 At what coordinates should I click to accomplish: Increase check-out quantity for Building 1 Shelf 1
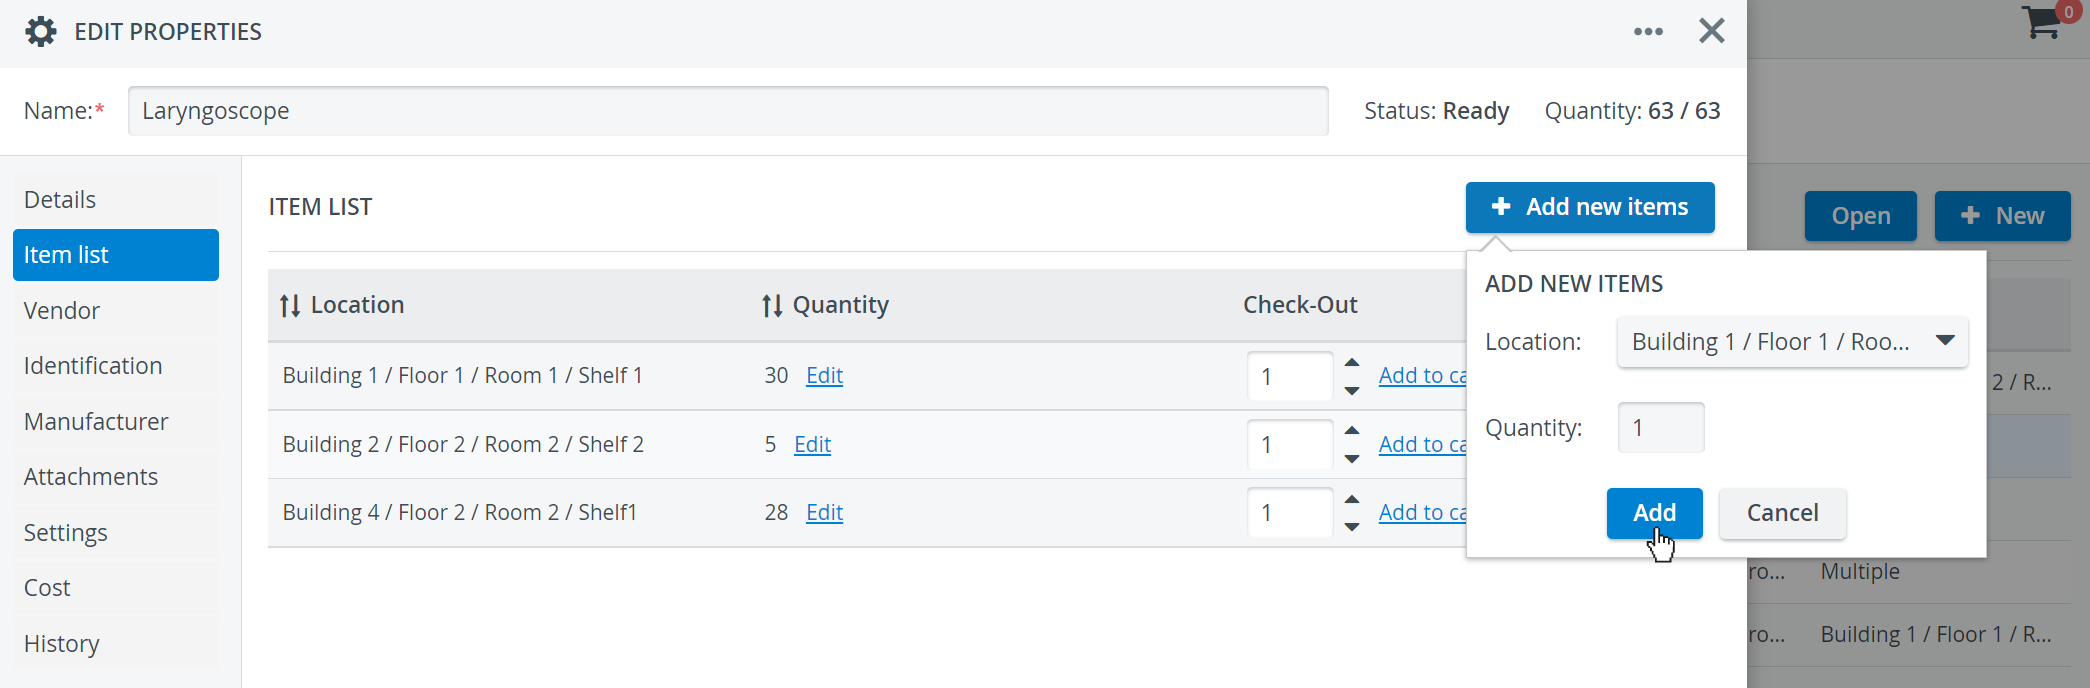[x=1352, y=362]
